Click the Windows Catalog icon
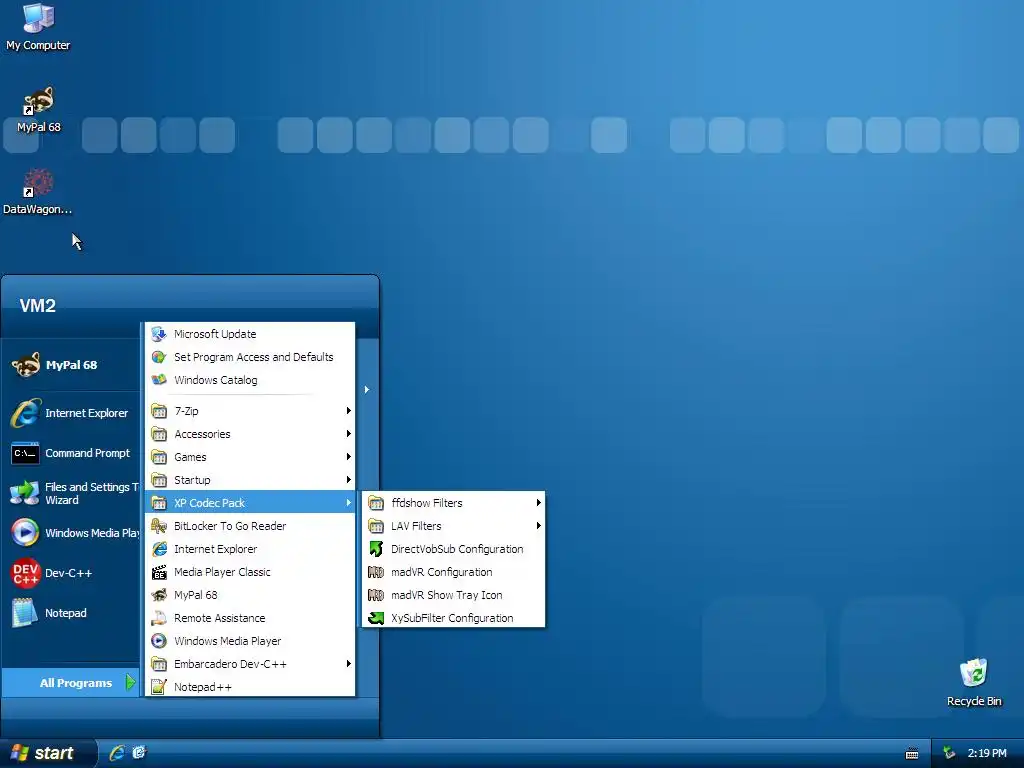This screenshot has width=1024, height=768. 159,380
